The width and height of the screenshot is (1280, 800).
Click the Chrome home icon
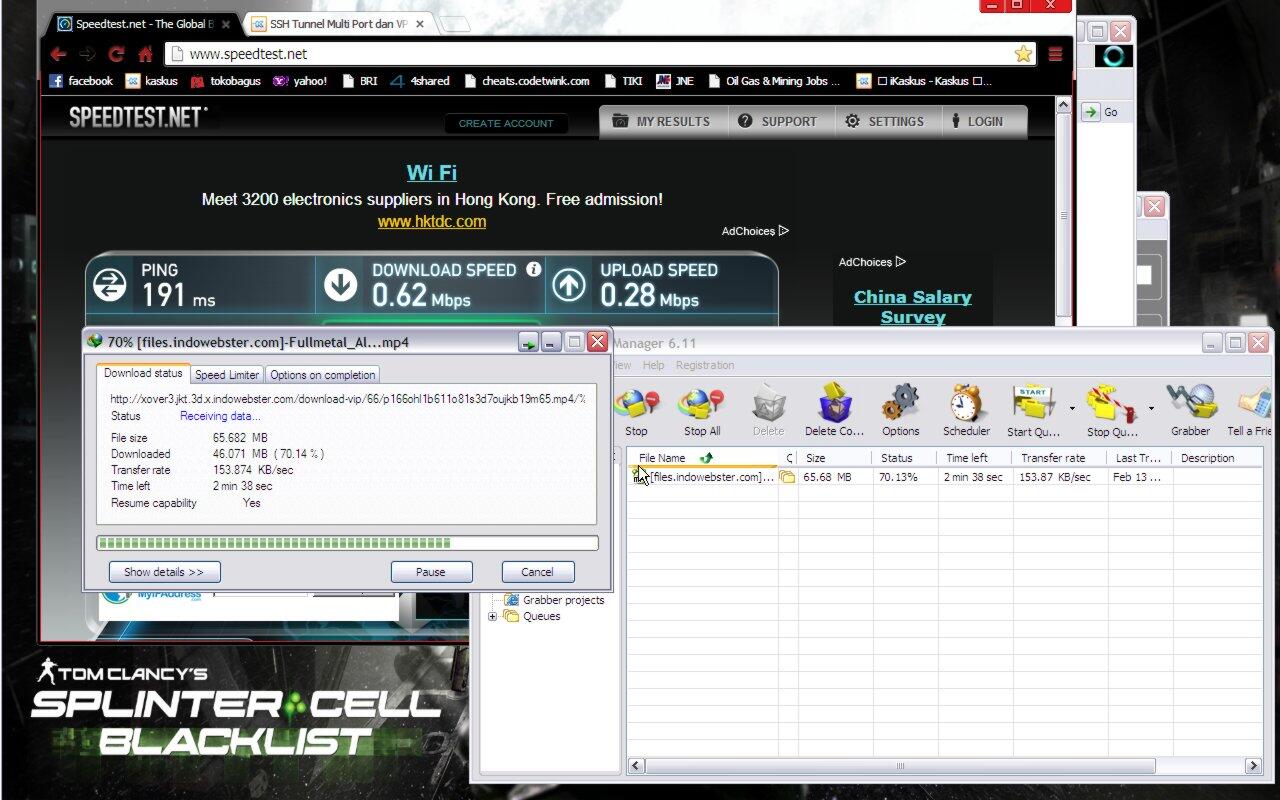145,54
